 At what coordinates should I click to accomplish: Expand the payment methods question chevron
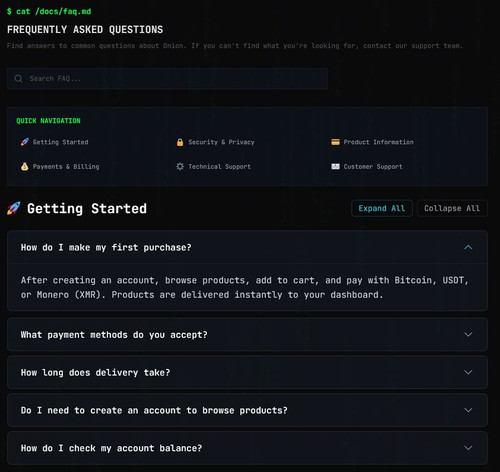pos(468,334)
